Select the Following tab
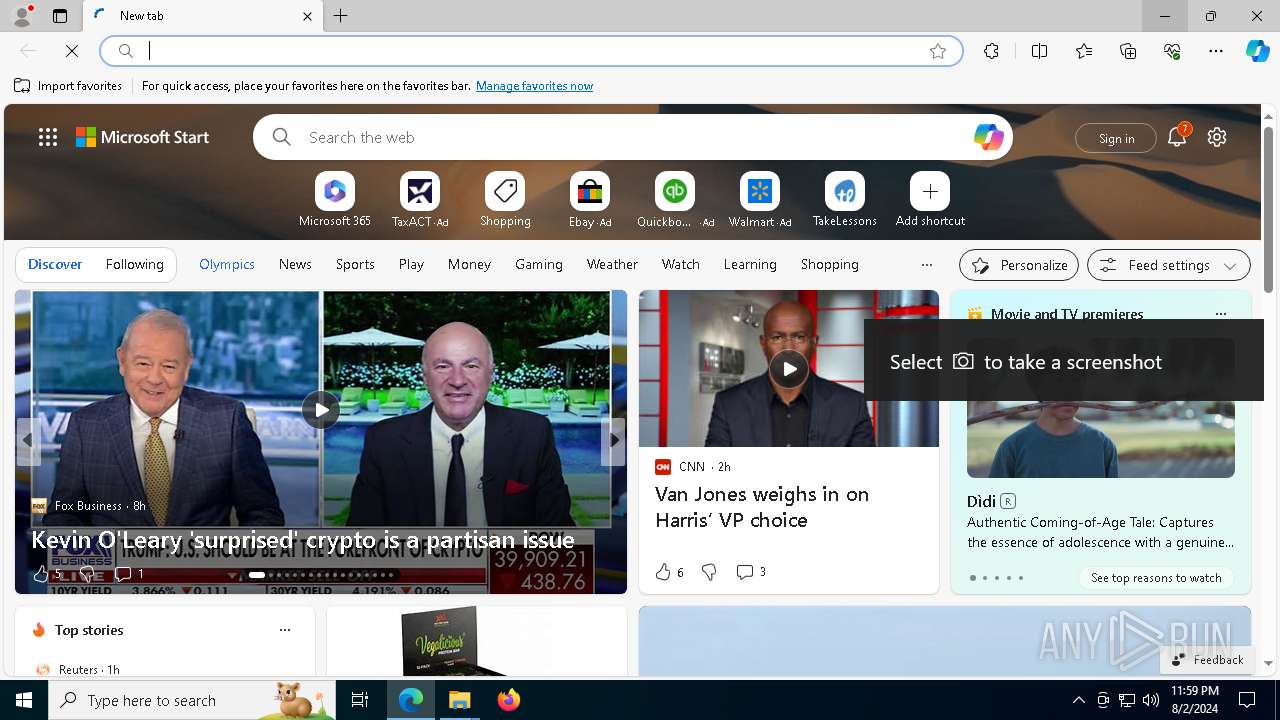This screenshot has height=720, width=1280. (134, 264)
